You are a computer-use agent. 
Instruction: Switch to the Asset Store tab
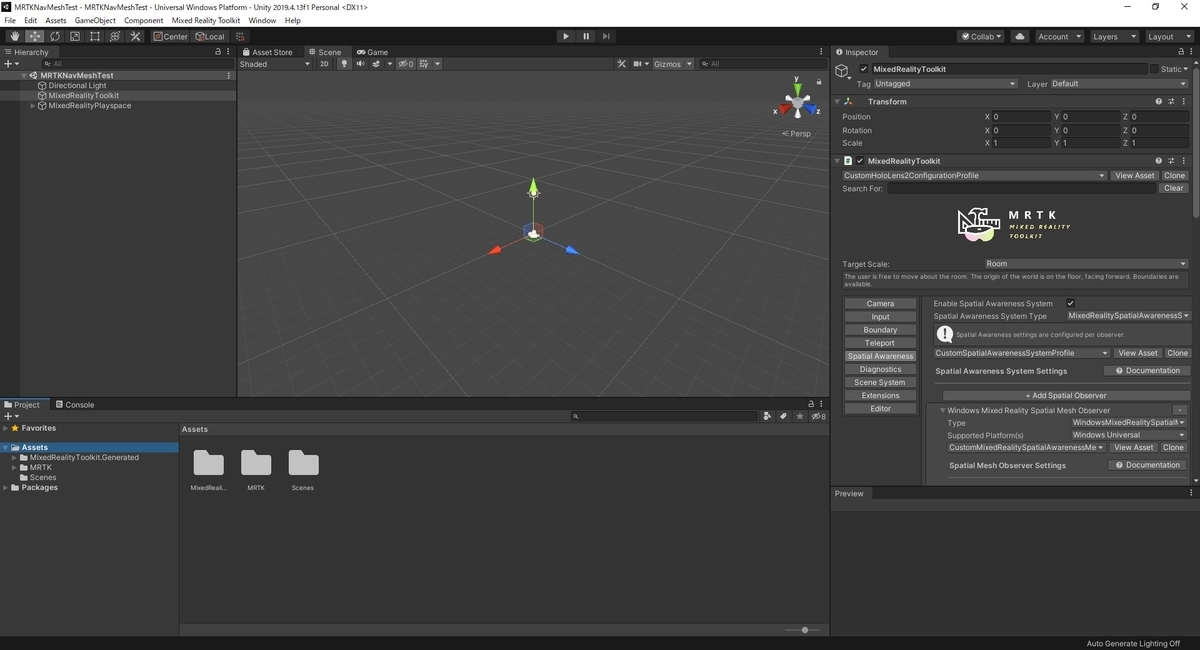[x=267, y=52]
